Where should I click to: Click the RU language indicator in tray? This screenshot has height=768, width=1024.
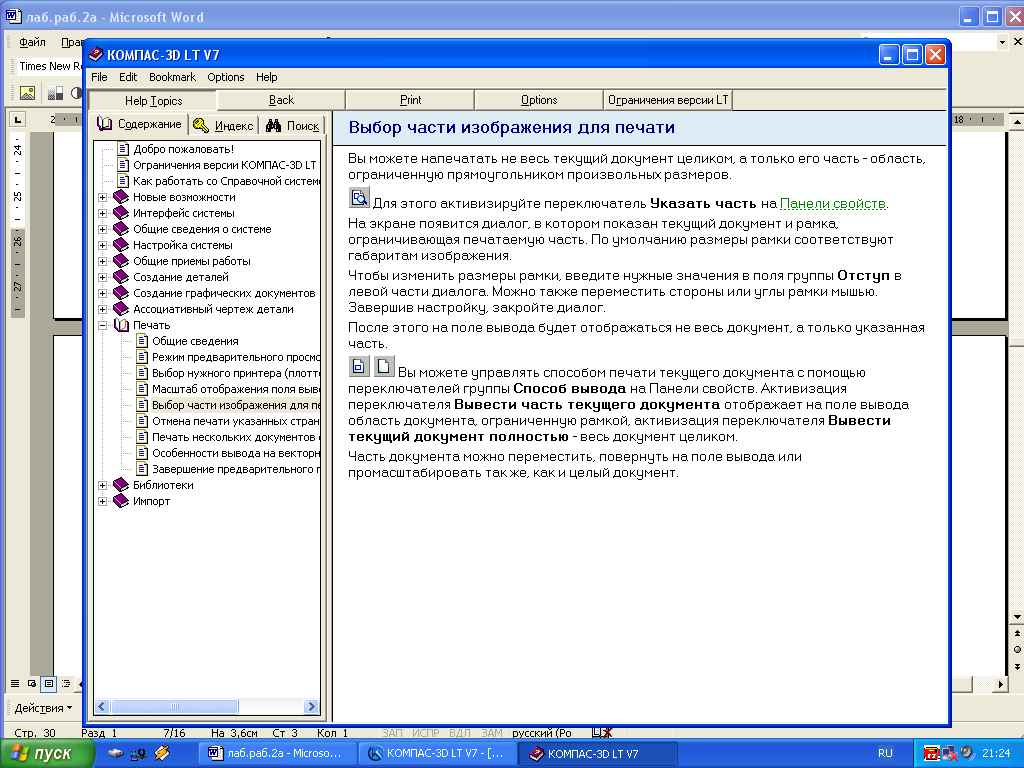[885, 753]
